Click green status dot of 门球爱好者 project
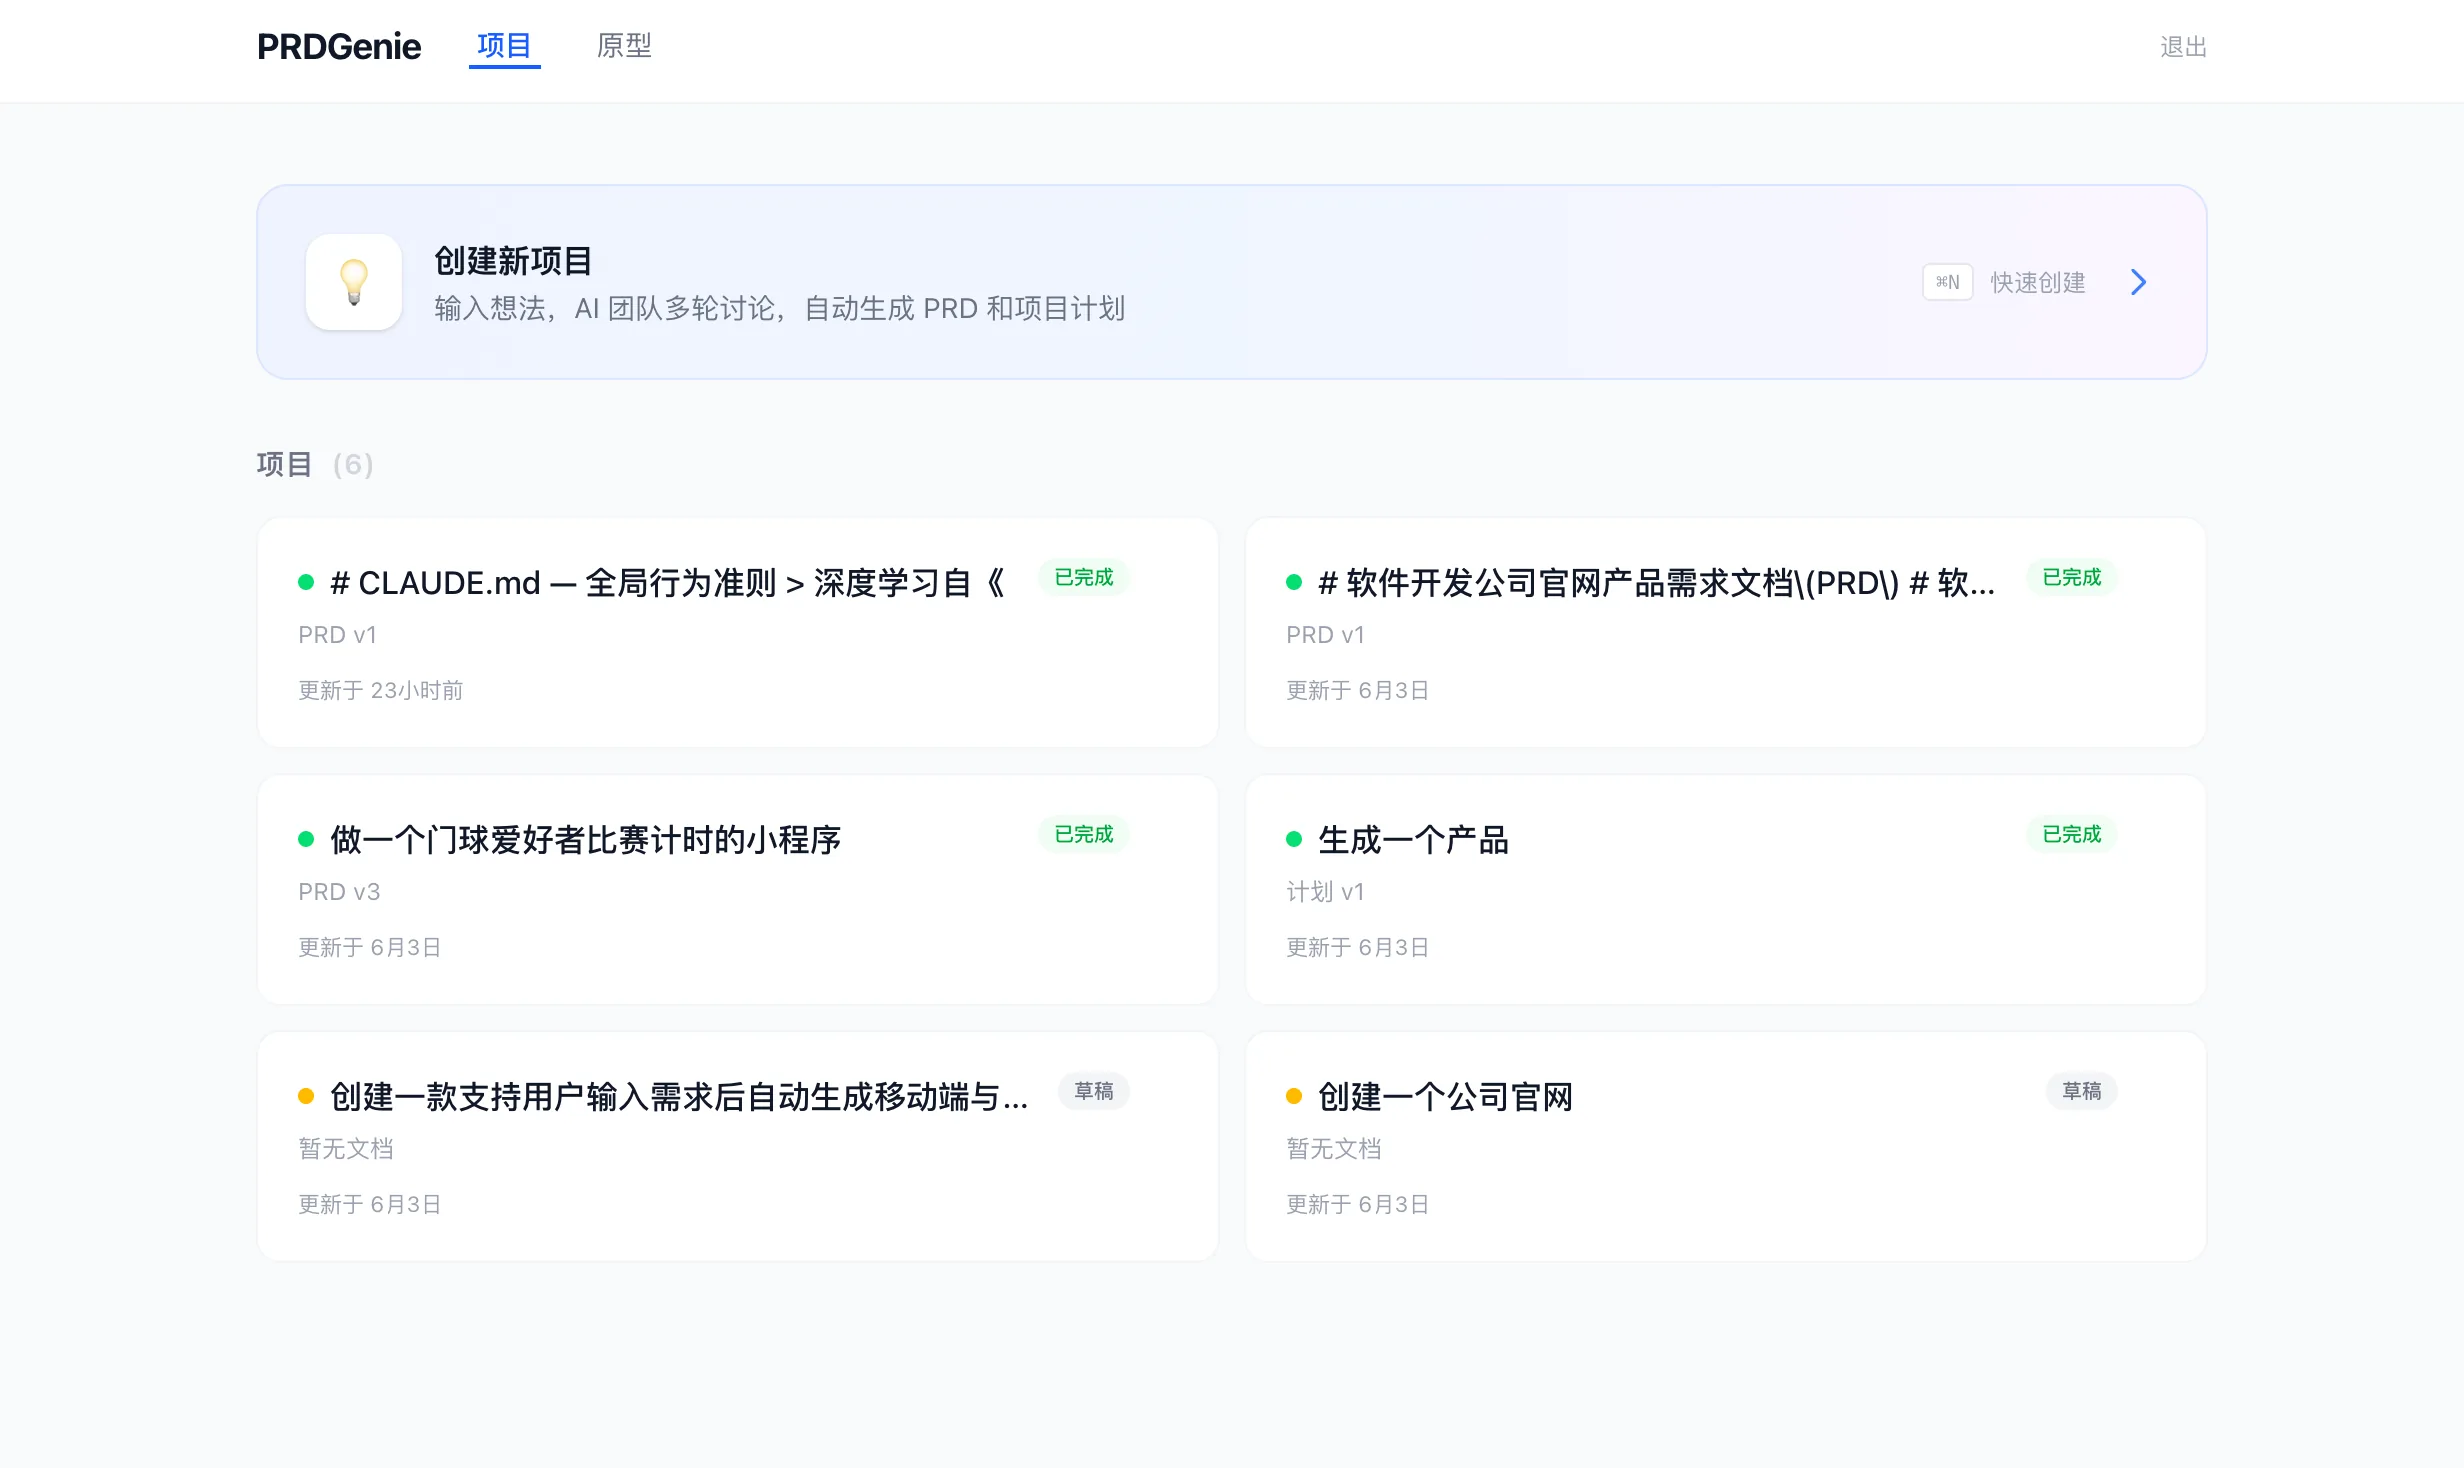Viewport: 2464px width, 1468px height. 306,839
